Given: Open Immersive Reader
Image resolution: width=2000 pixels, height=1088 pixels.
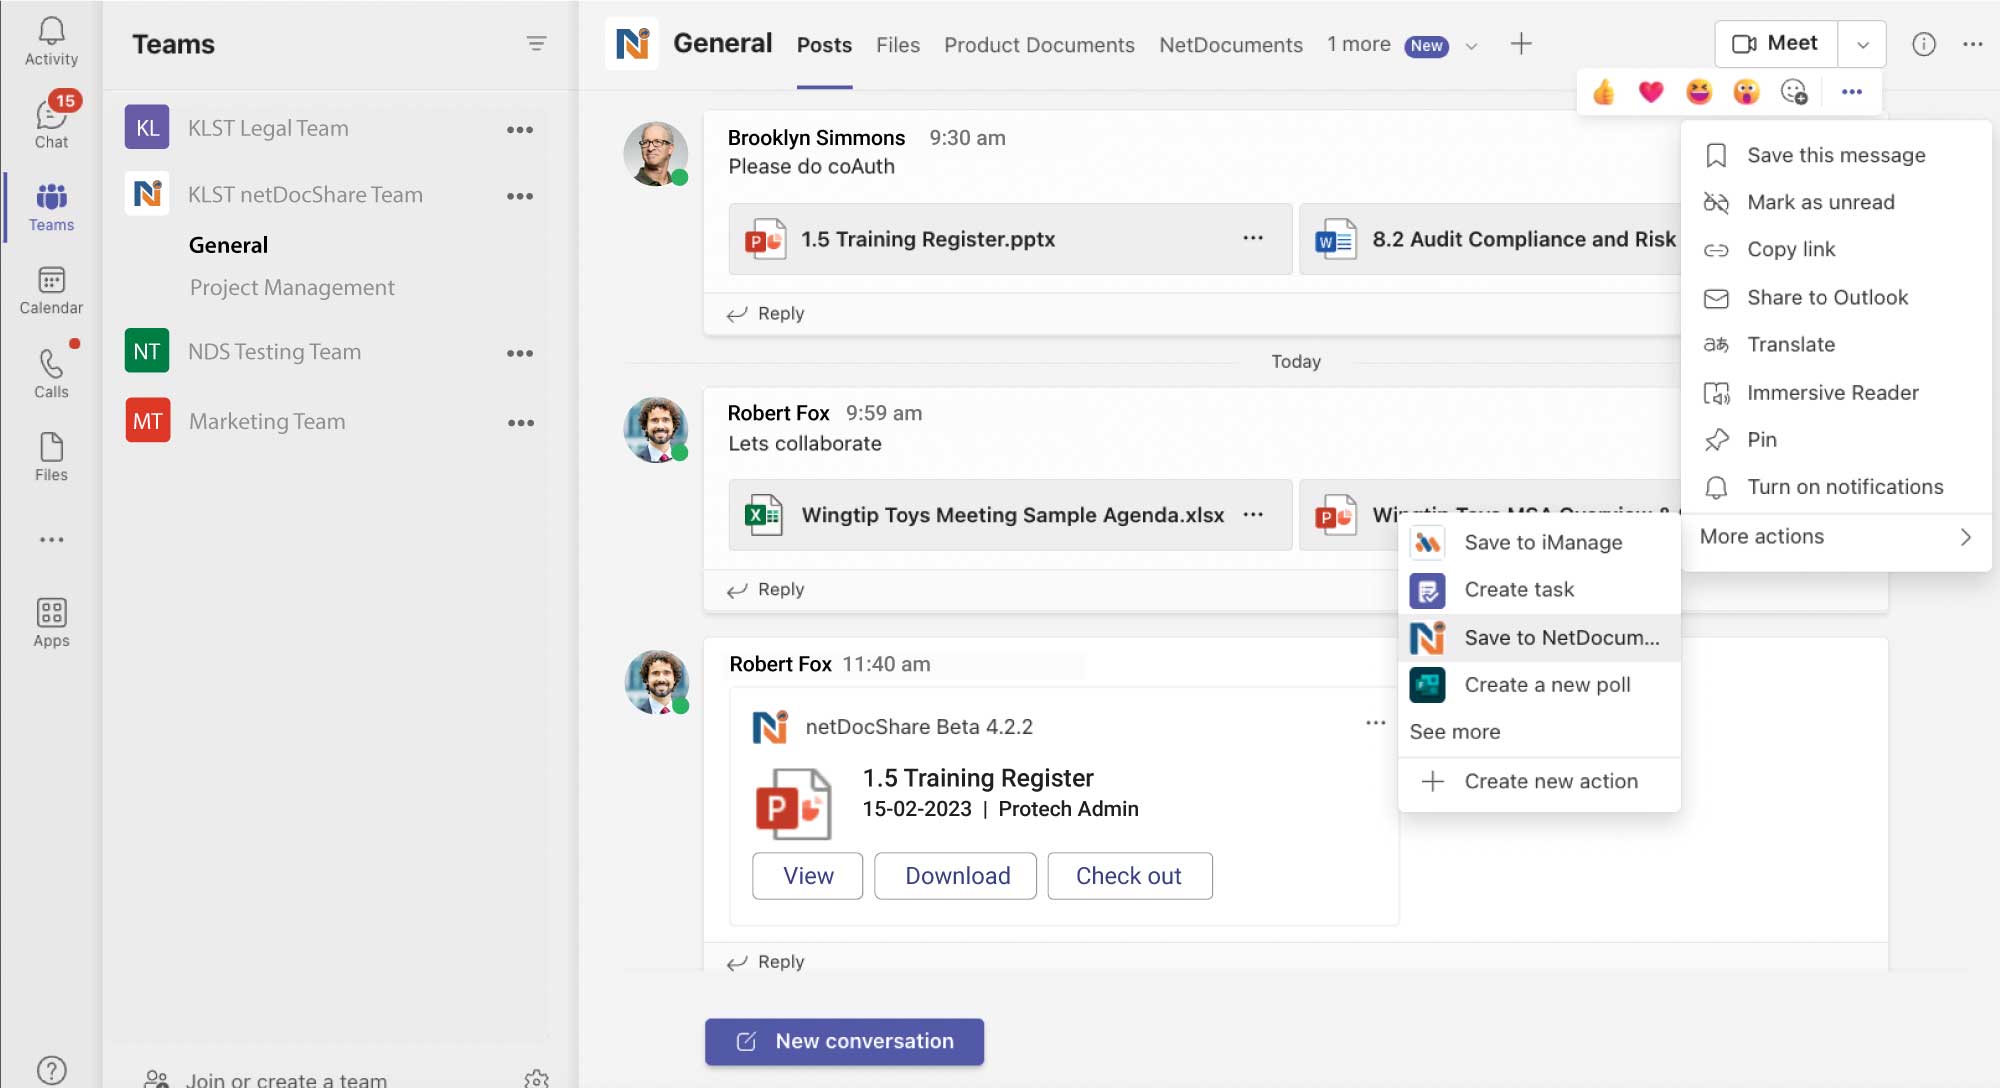Looking at the screenshot, I should [x=1836, y=392].
